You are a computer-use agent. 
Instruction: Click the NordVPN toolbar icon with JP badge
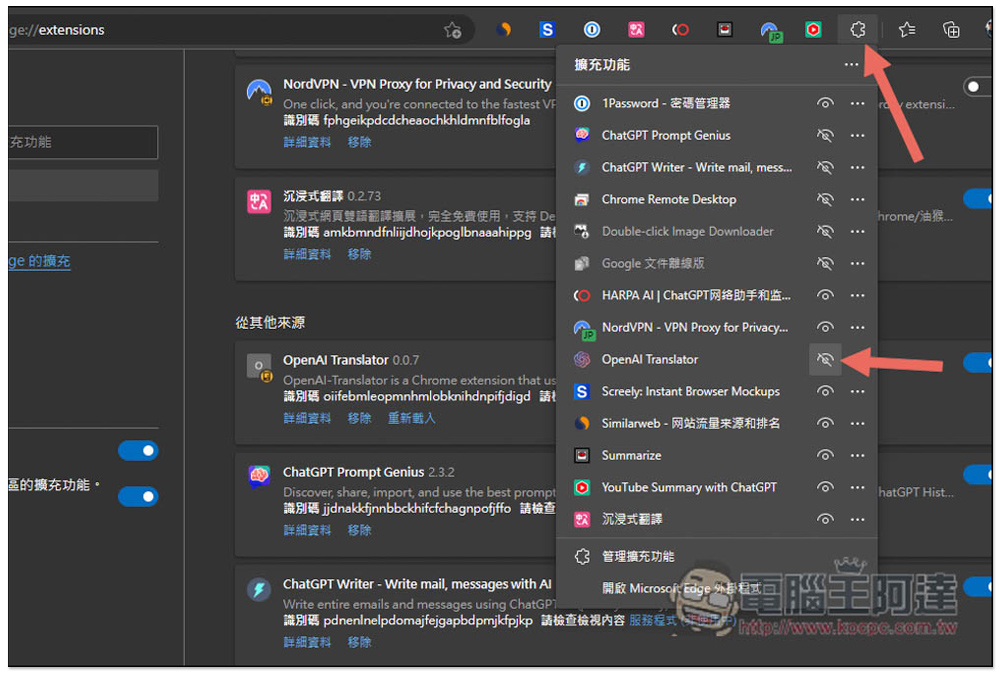[x=770, y=31]
